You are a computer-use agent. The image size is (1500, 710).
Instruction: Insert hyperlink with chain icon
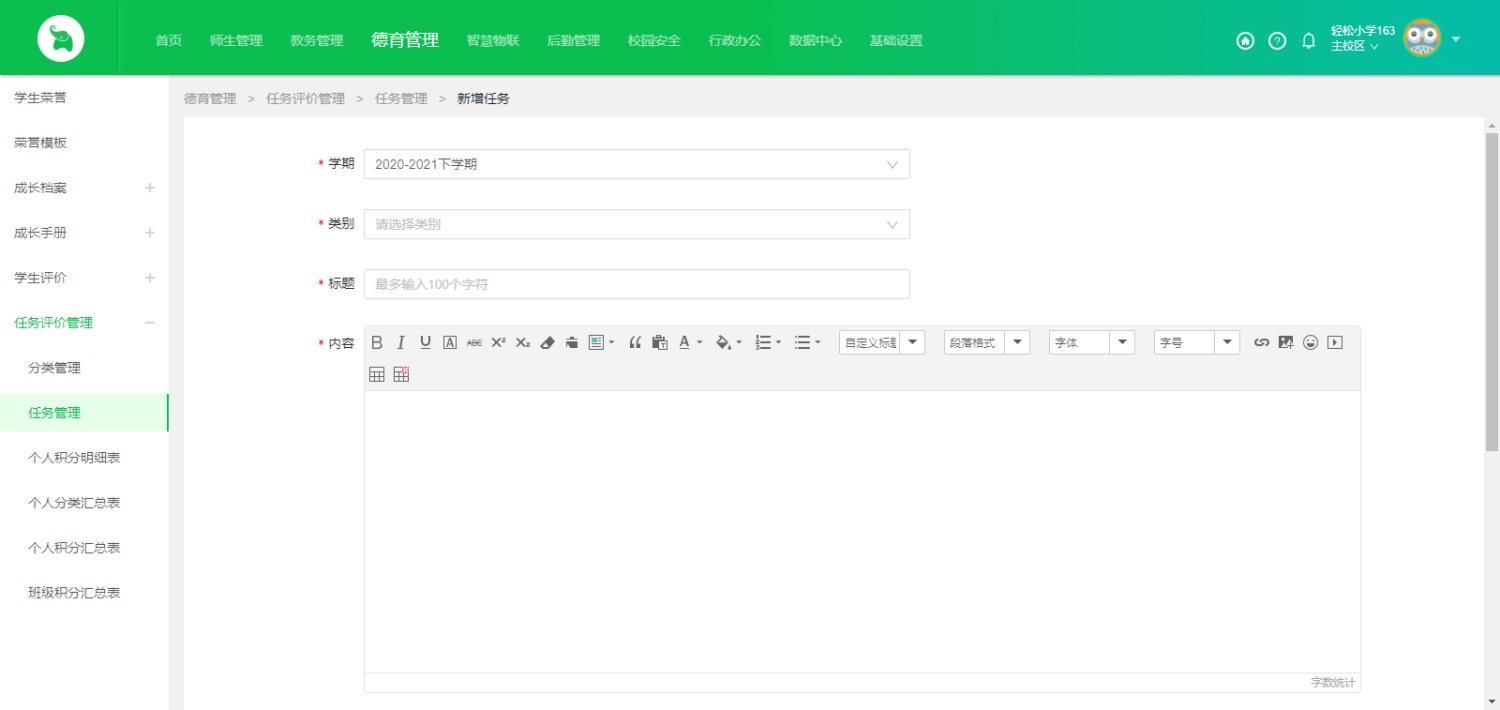tap(1262, 342)
